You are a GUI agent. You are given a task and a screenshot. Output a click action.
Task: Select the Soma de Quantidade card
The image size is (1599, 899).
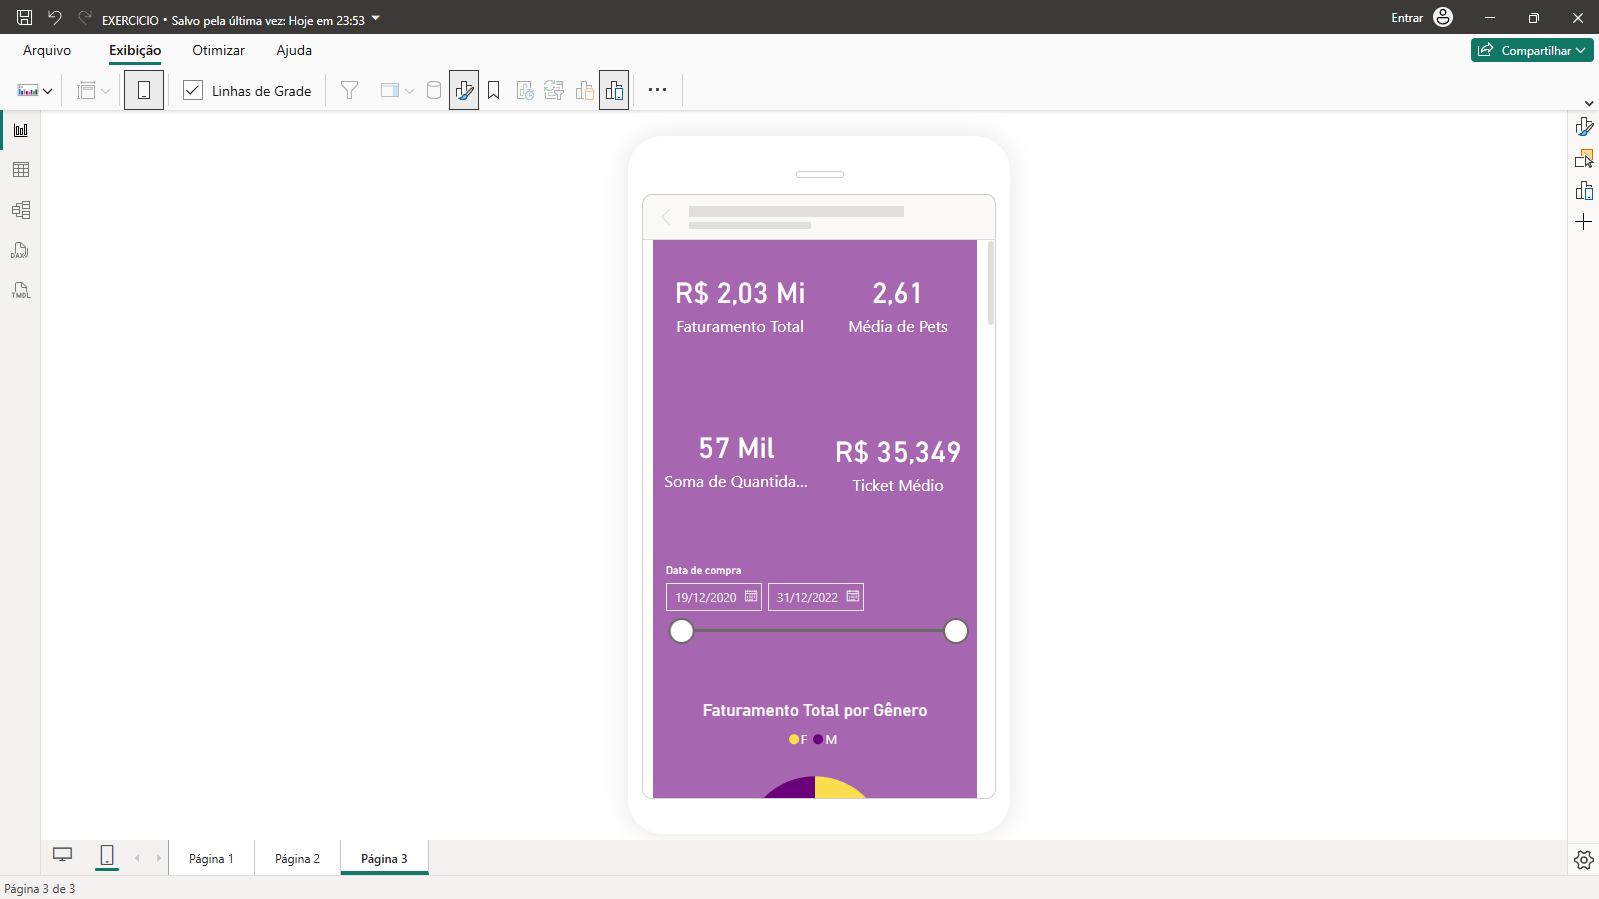coord(736,462)
